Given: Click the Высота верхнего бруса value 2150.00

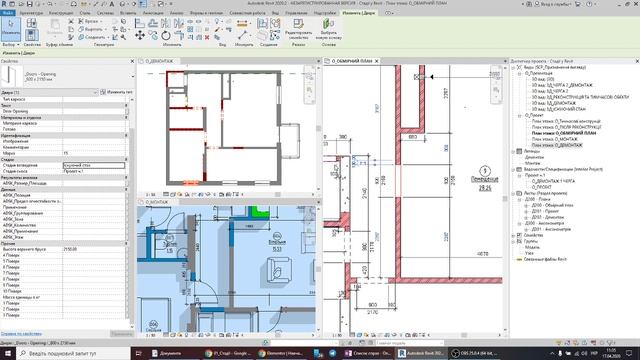Looking at the screenshot, I should 94,249.
